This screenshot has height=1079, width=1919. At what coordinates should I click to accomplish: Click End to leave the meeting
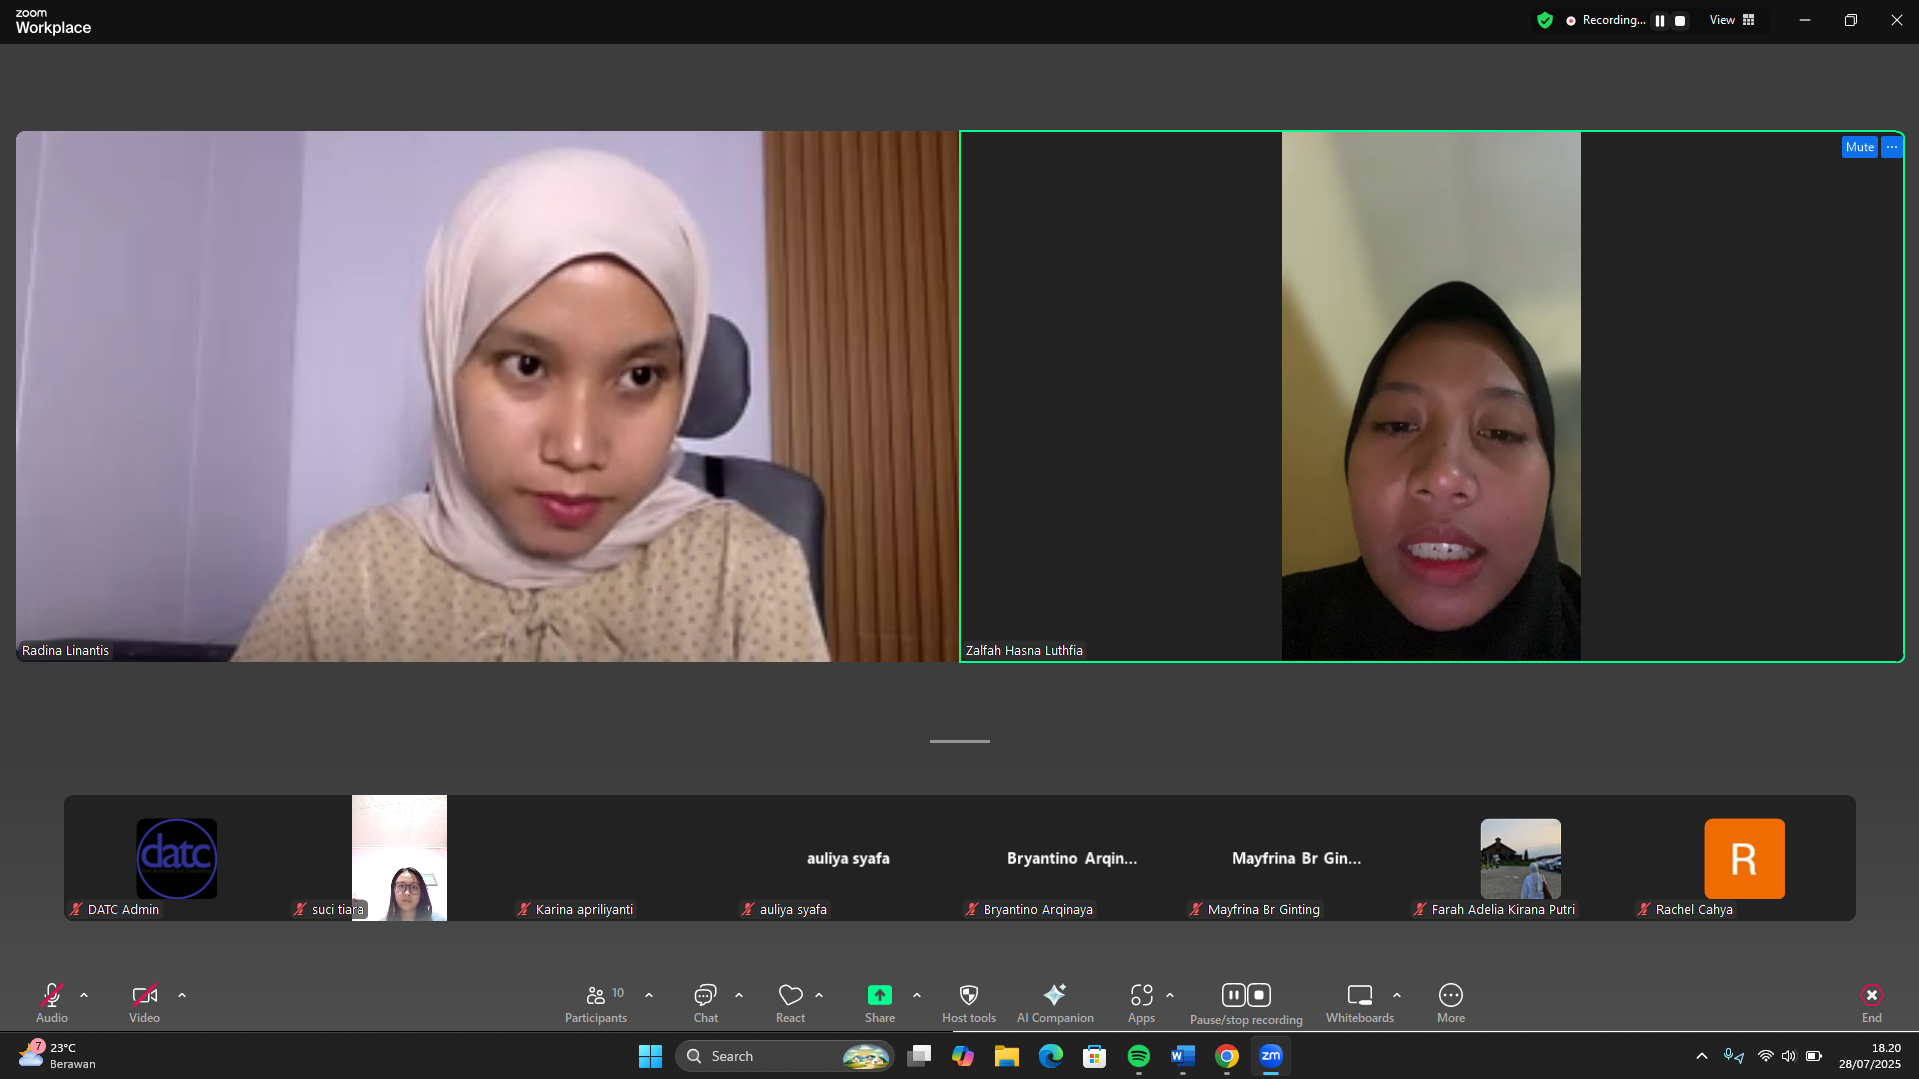1871,1003
